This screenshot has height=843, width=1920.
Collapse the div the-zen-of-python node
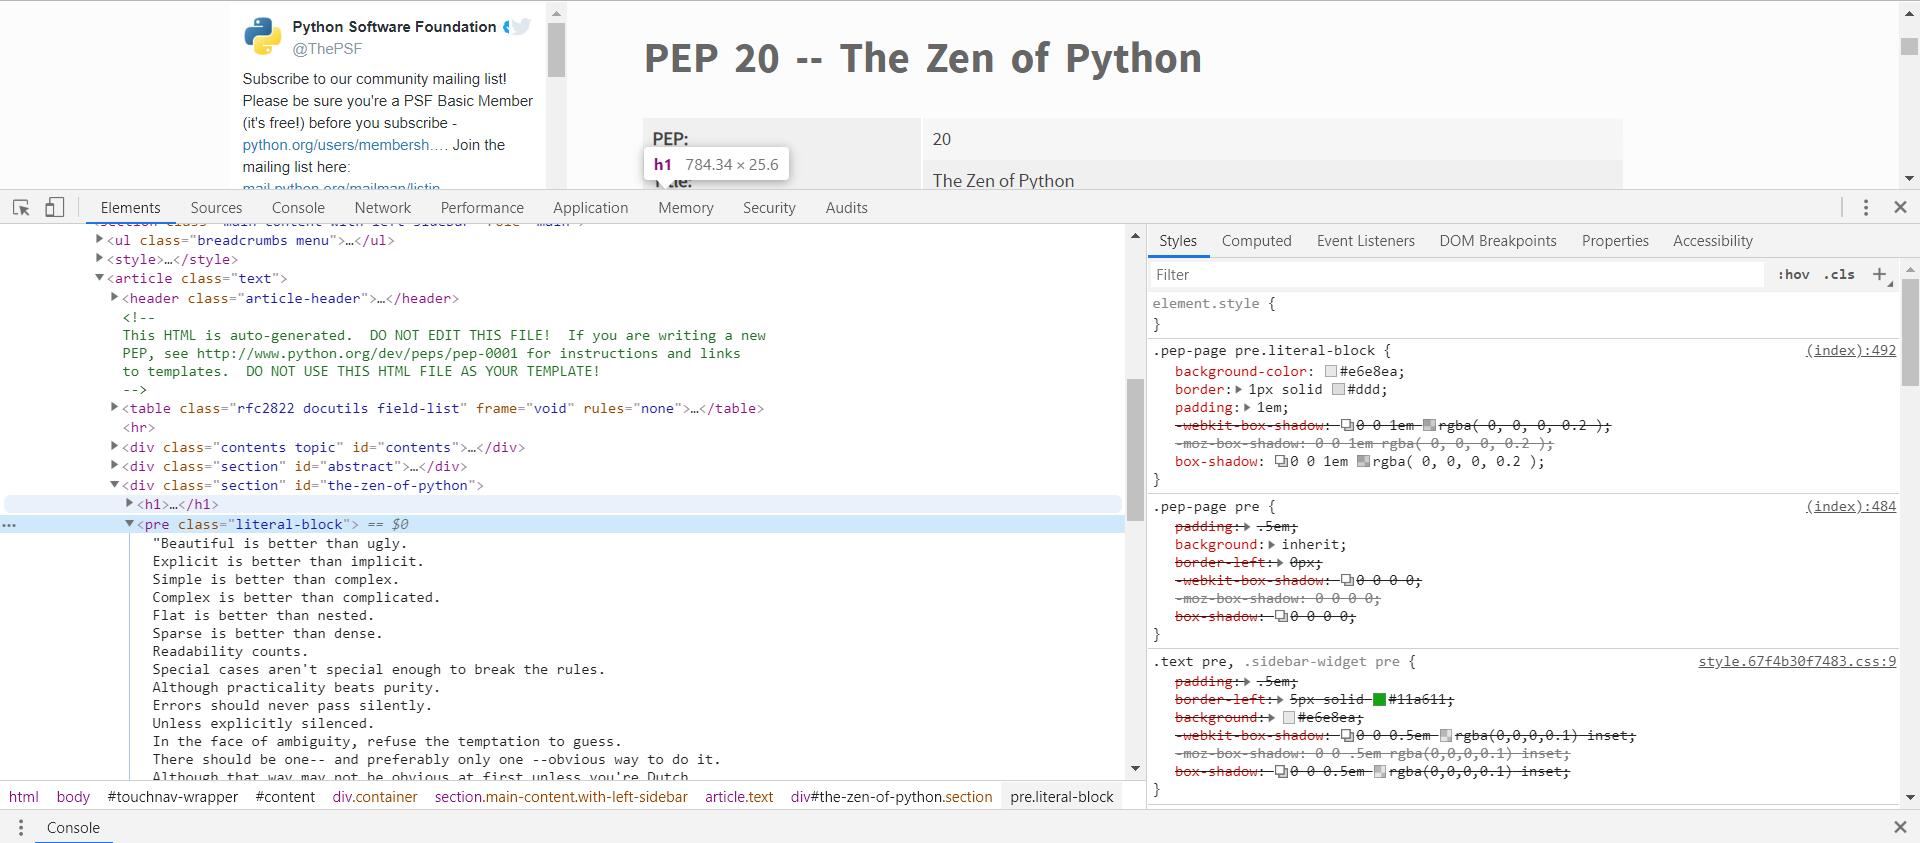(114, 484)
